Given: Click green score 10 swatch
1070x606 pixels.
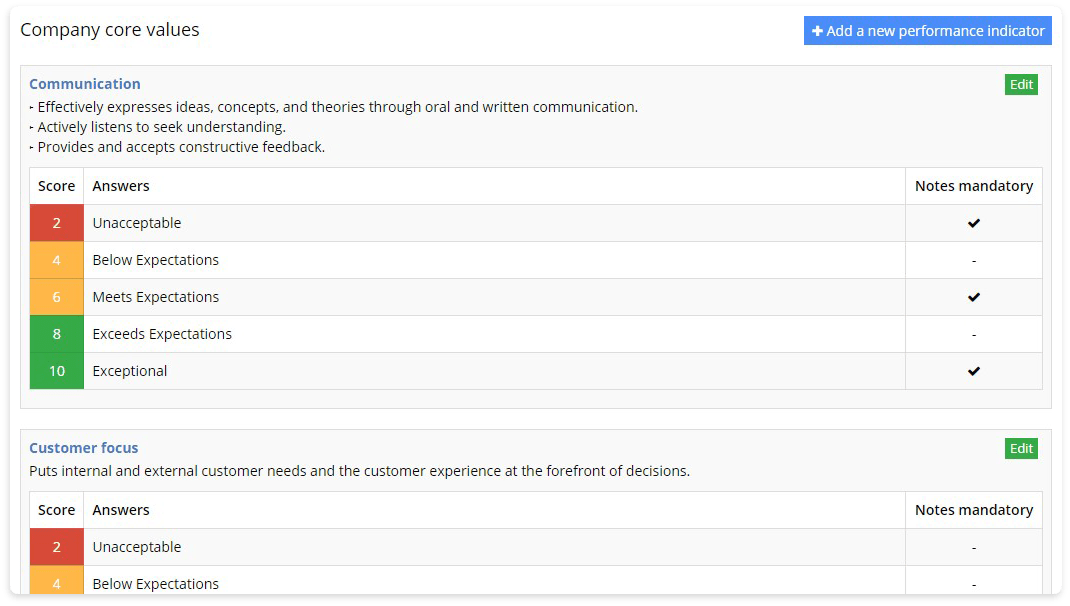Looking at the screenshot, I should tap(57, 371).
